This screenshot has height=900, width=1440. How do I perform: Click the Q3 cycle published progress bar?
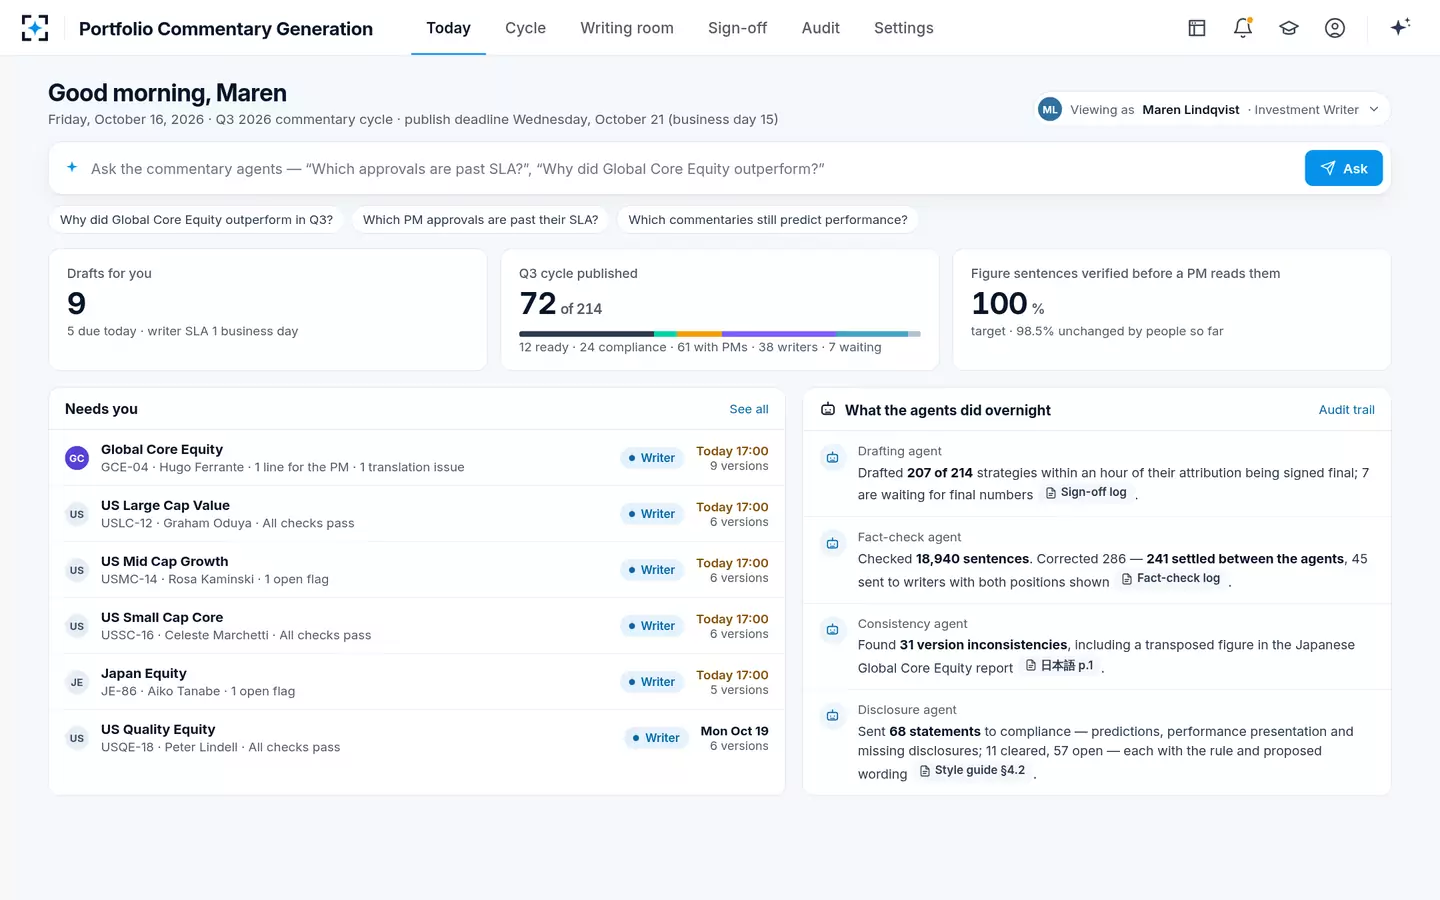click(x=720, y=334)
